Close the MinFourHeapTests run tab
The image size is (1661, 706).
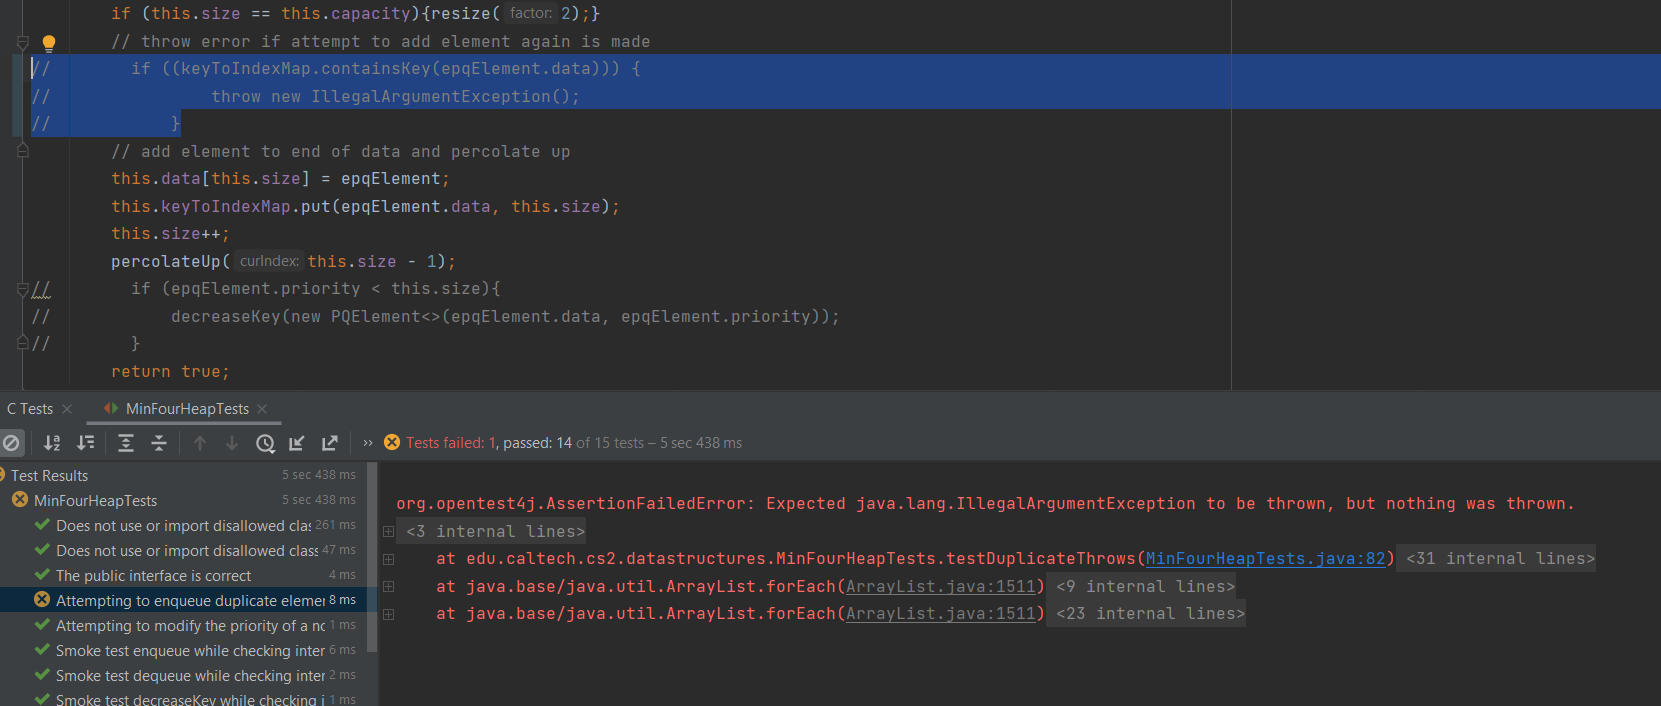tap(262, 409)
